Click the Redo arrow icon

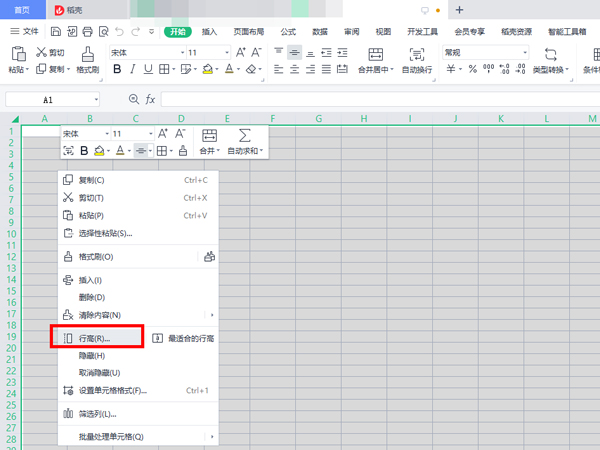tap(135, 31)
